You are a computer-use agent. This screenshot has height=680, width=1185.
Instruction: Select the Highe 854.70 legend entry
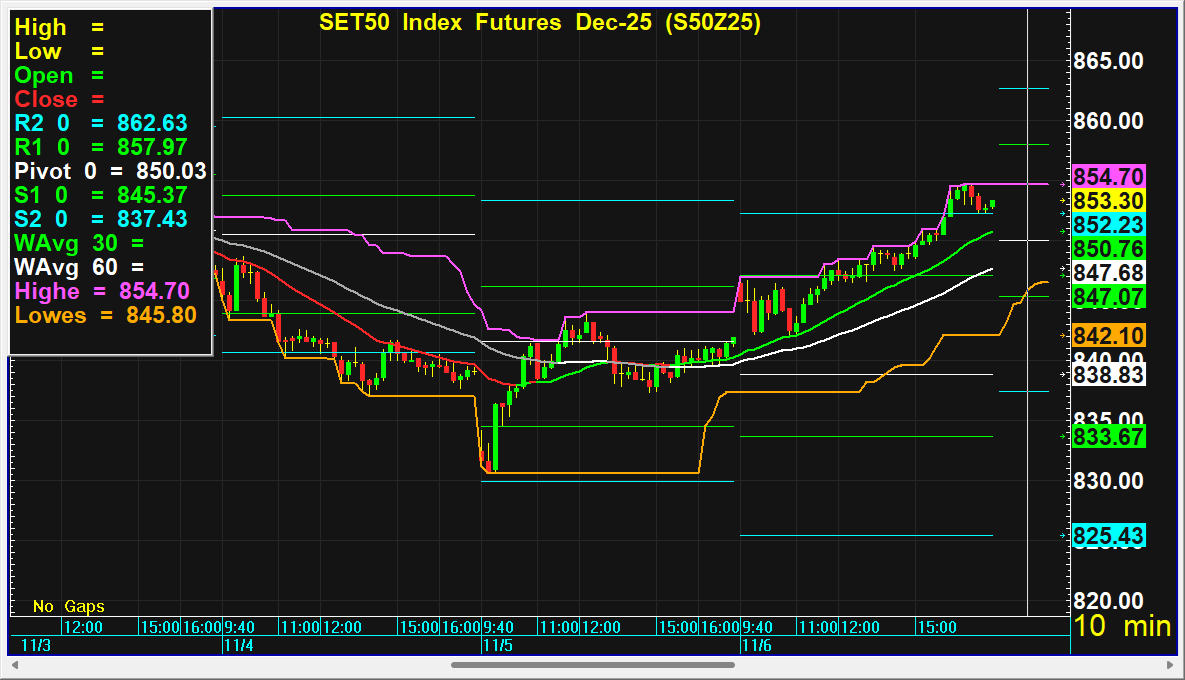101,291
